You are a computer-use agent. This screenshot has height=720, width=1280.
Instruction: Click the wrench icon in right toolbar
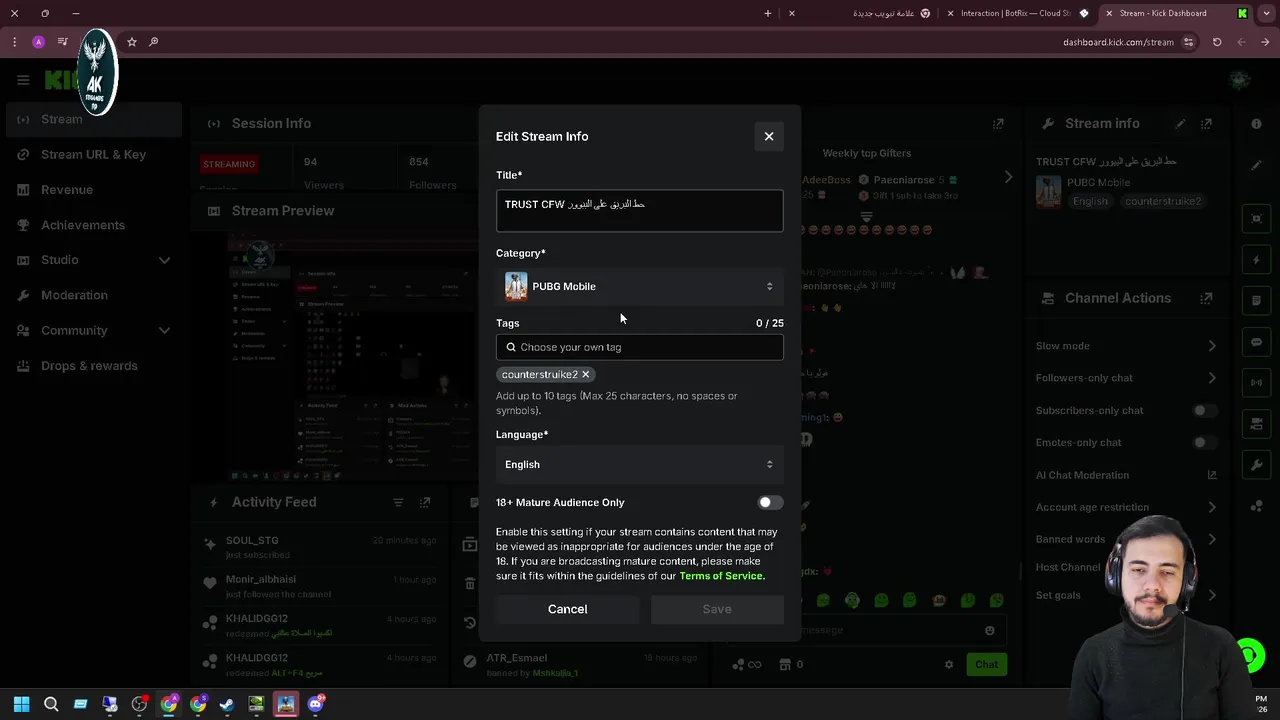click(x=1257, y=465)
